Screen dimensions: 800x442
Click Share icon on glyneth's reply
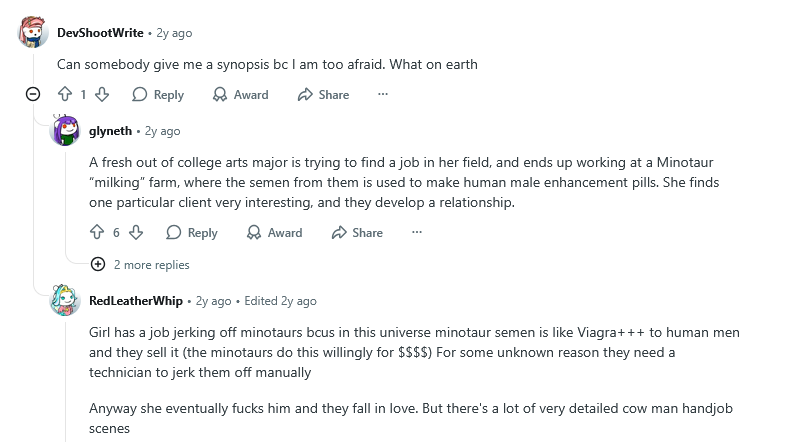tap(339, 233)
